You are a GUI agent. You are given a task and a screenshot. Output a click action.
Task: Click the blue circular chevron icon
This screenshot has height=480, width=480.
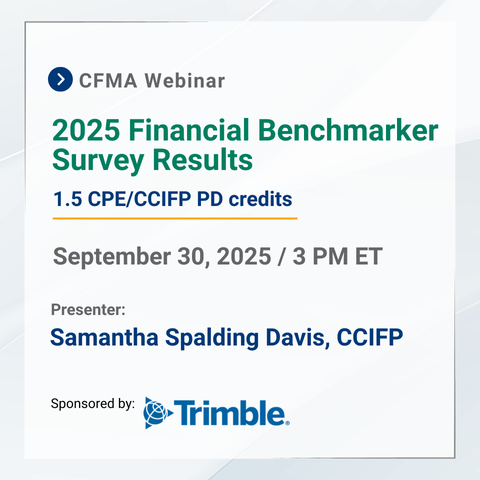click(x=60, y=79)
